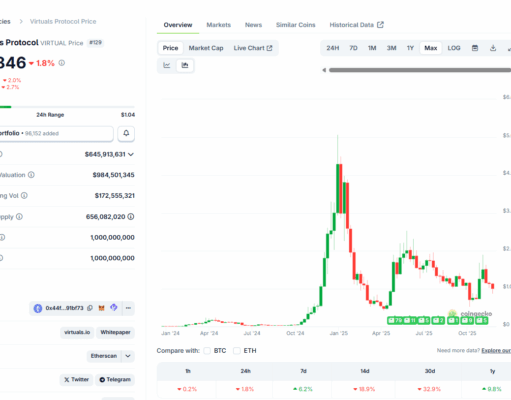Viewport: 511px width, 400px height.
Task: Click info icon right of 656,082,020
Action: (131, 217)
